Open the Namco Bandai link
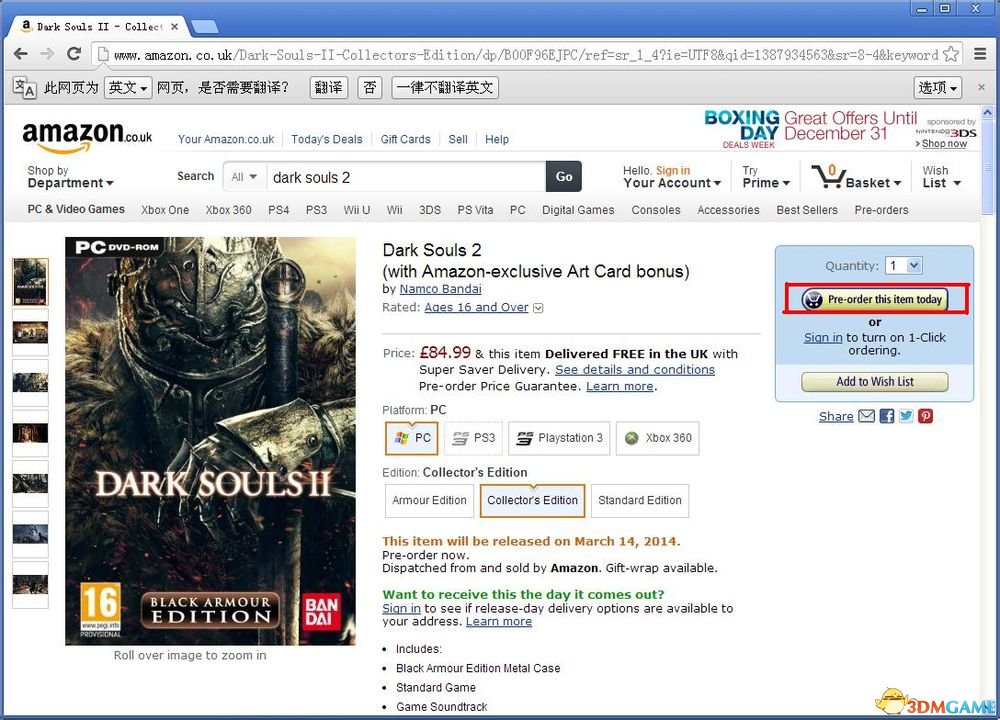Screen dimensions: 1000x720 click(x=440, y=289)
